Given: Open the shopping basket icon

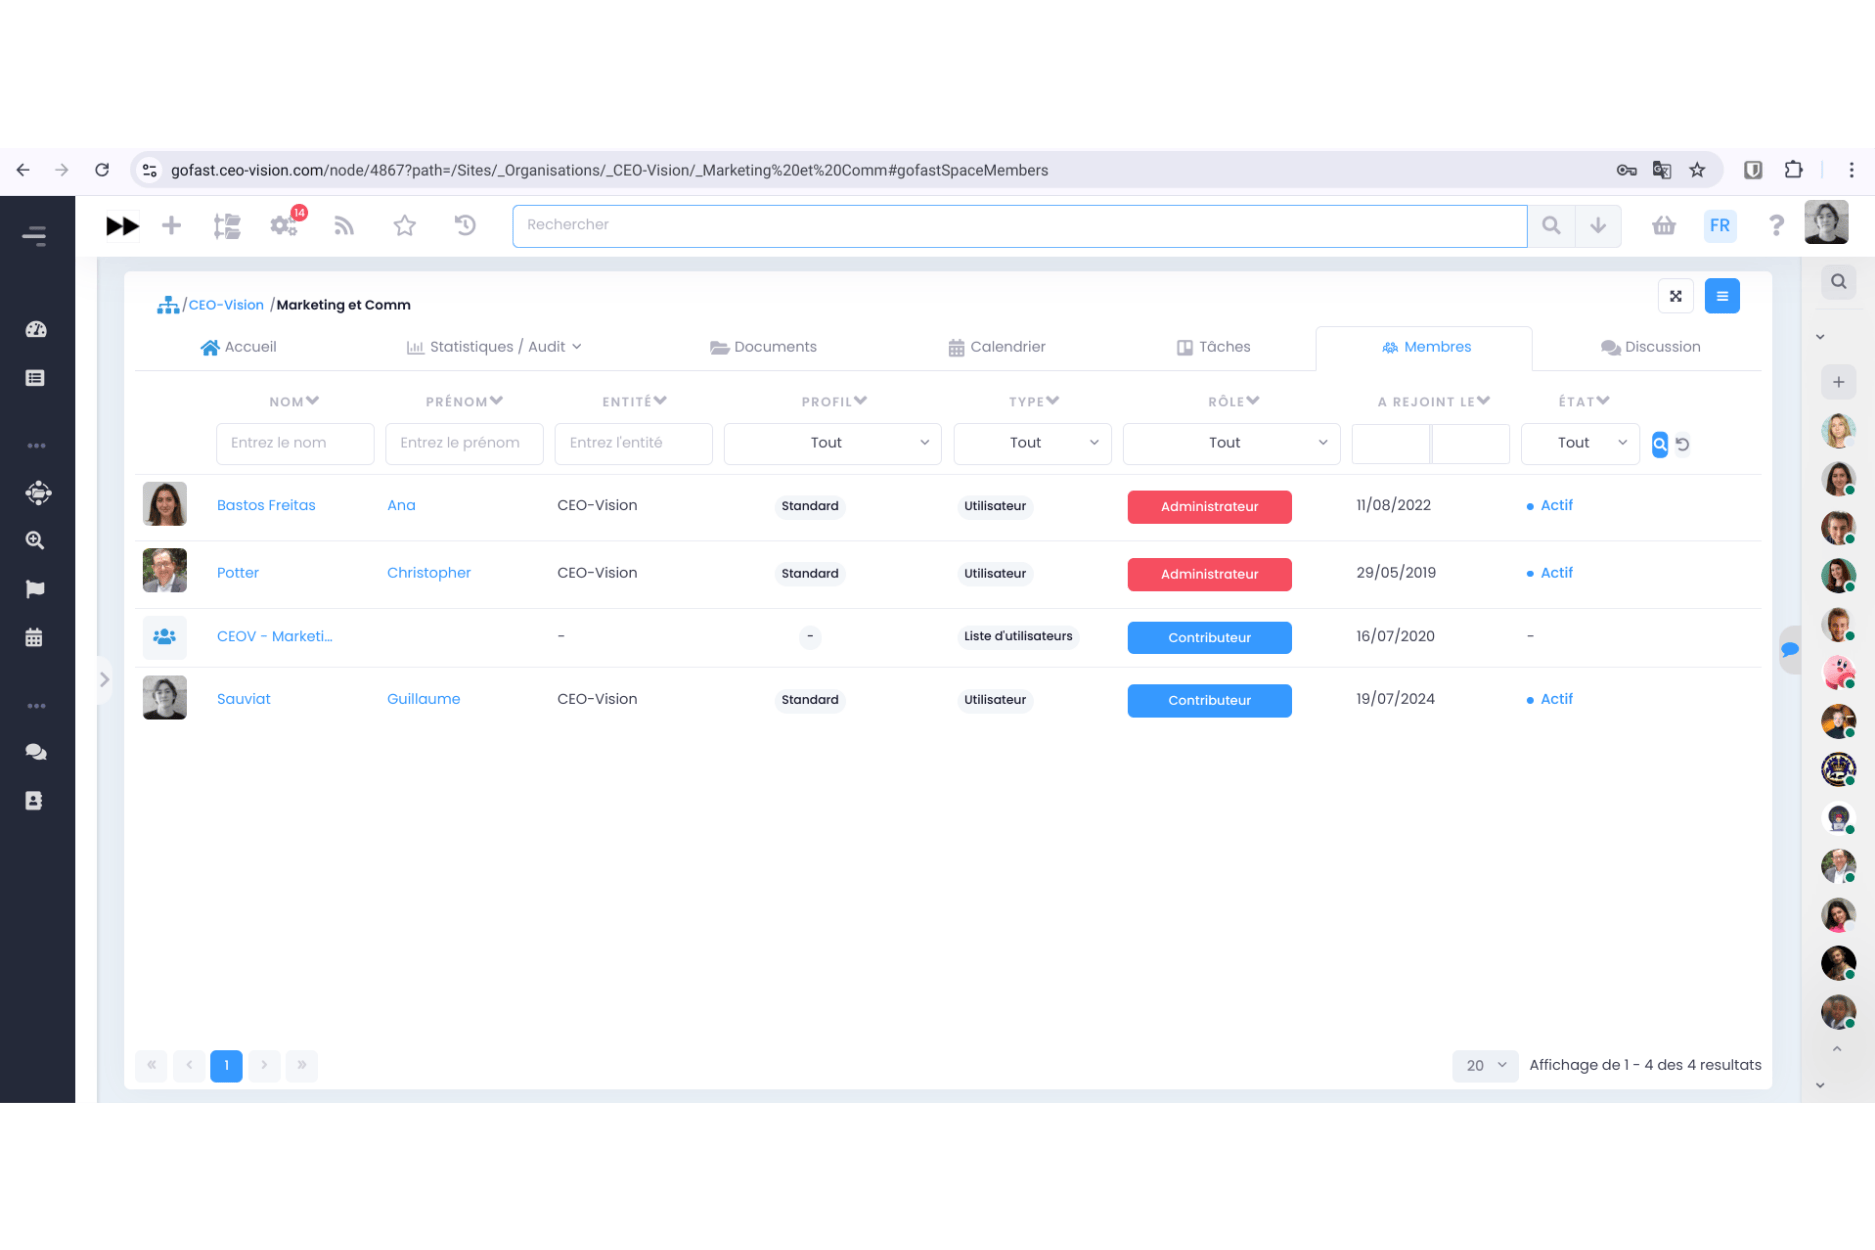Looking at the screenshot, I should (1663, 226).
